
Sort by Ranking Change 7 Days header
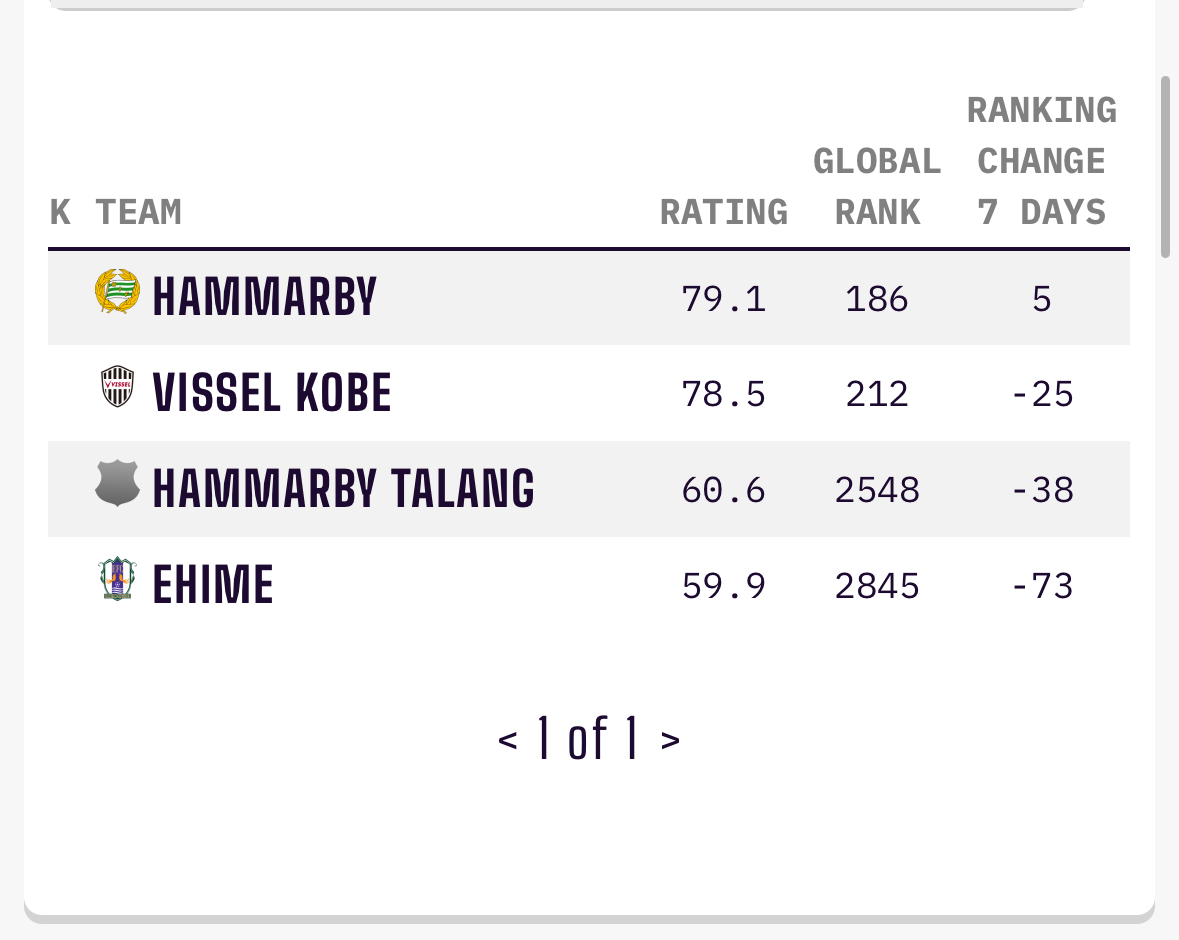click(1041, 161)
